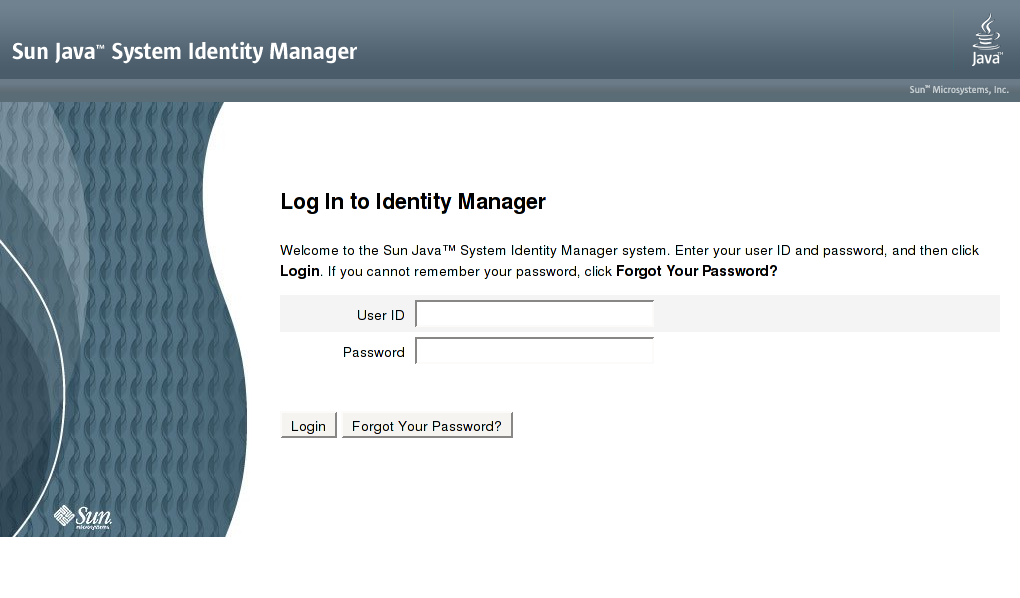Click bold Forgot Your Password? in the paragraph
The image size is (1020, 598).
[x=697, y=271]
